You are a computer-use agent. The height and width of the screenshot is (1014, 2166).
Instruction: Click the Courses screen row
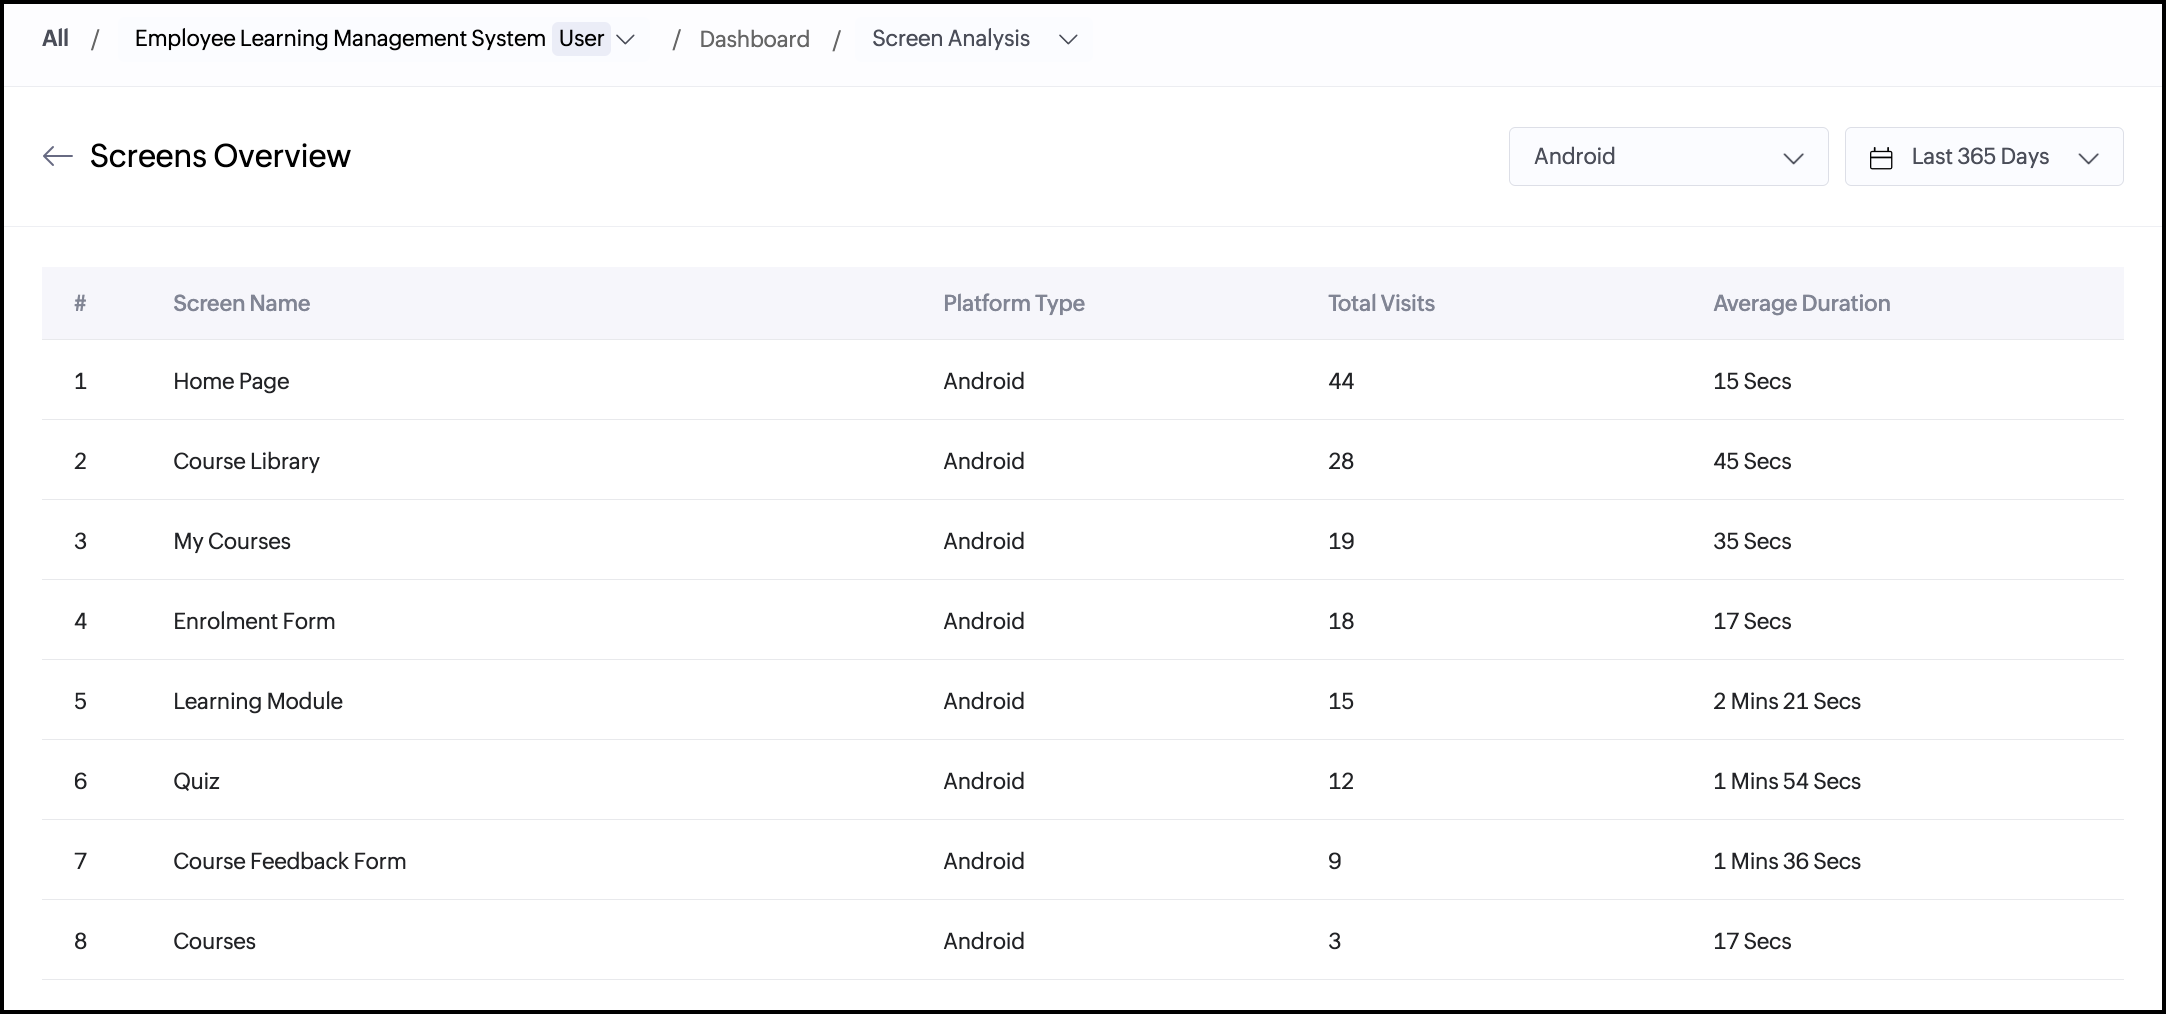pyautogui.click(x=214, y=941)
